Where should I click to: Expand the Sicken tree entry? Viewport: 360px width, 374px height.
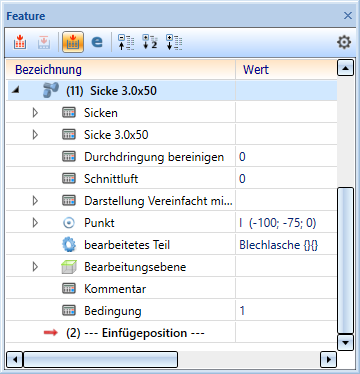pyautogui.click(x=35, y=113)
